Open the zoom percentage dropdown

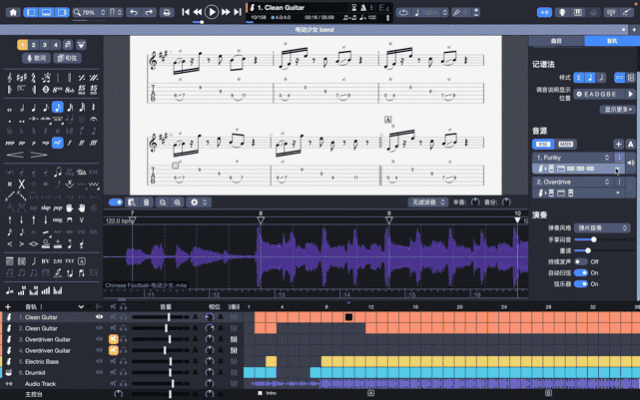coord(92,12)
